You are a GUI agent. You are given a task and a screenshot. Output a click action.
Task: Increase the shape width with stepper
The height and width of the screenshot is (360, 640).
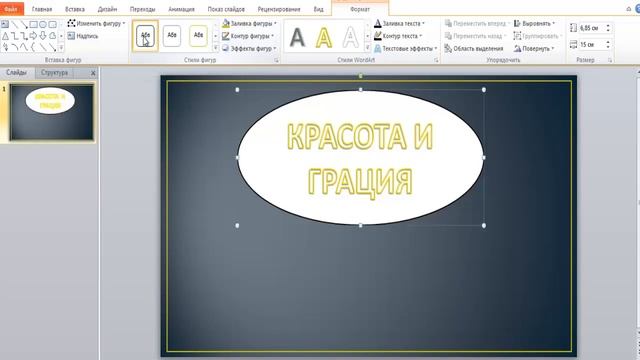point(608,42)
